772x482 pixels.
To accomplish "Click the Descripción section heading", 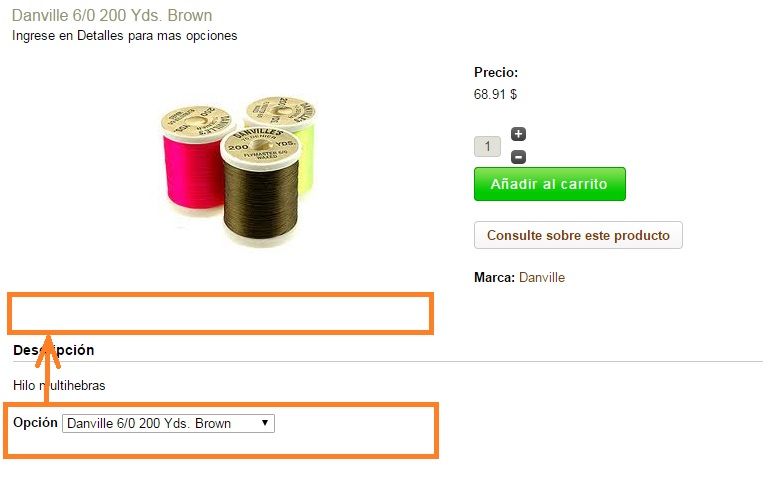I will coord(53,350).
